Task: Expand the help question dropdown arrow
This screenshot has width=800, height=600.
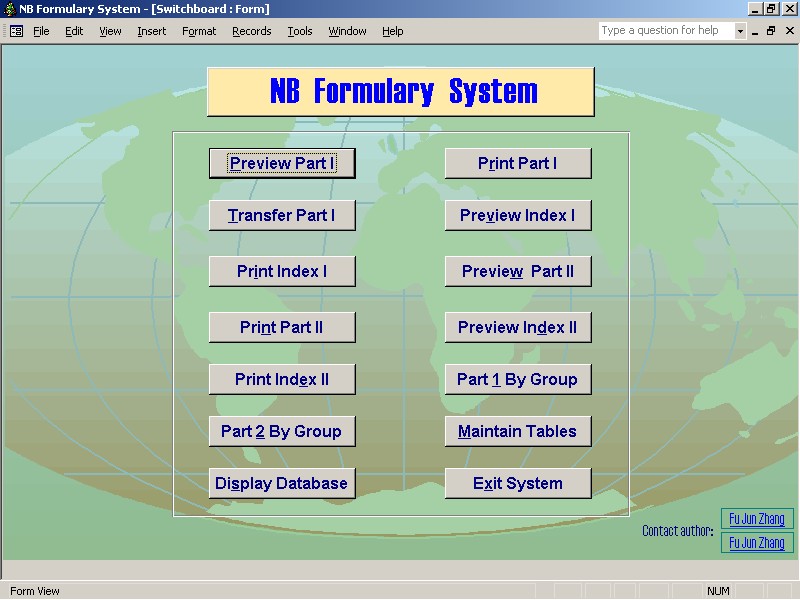Action: pyautogui.click(x=740, y=31)
